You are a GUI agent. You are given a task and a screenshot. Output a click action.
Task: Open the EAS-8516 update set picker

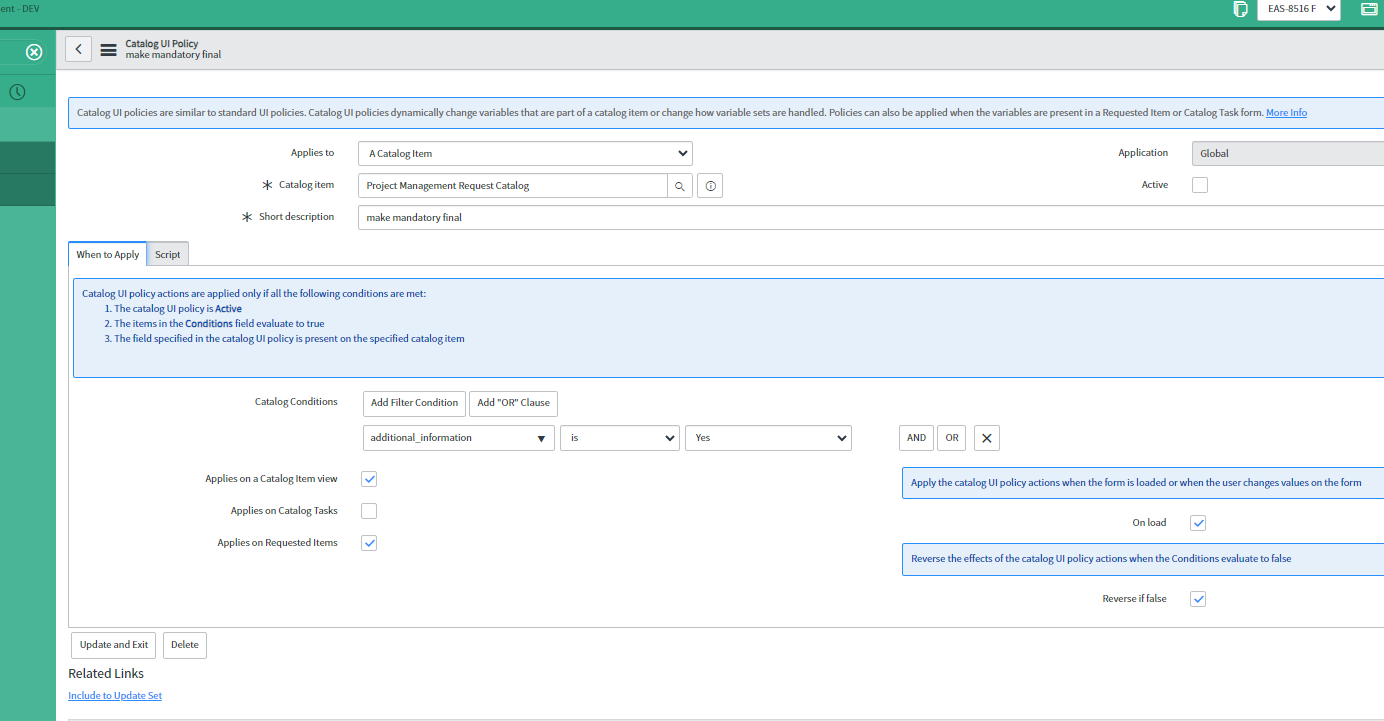click(x=1298, y=9)
